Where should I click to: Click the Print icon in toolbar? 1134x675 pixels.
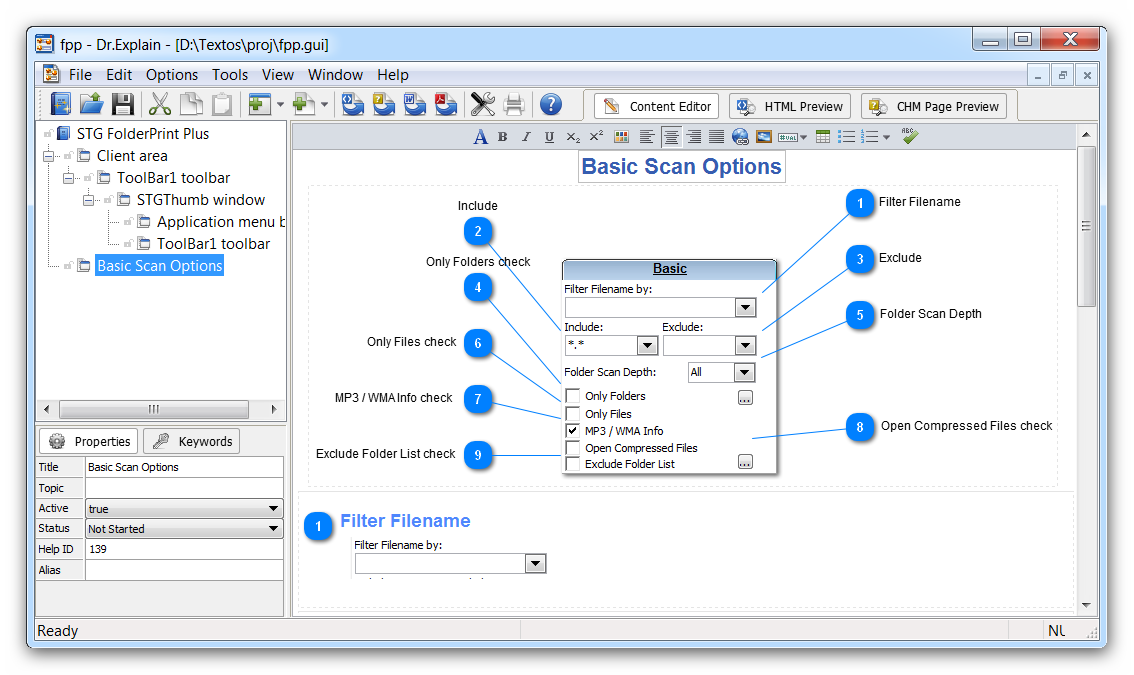[514, 104]
